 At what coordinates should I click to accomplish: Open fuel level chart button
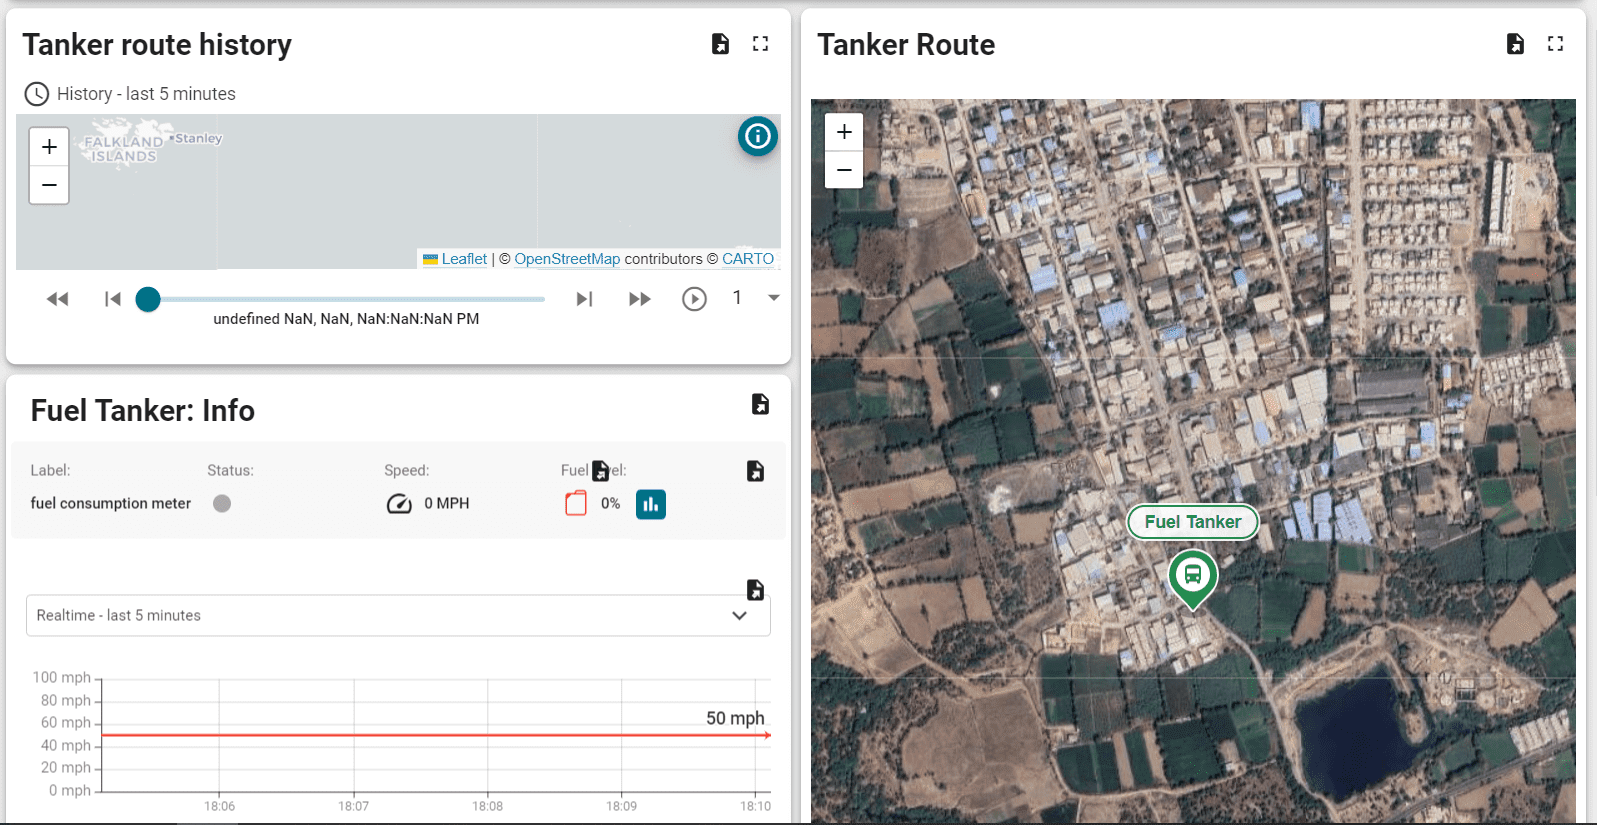click(651, 504)
